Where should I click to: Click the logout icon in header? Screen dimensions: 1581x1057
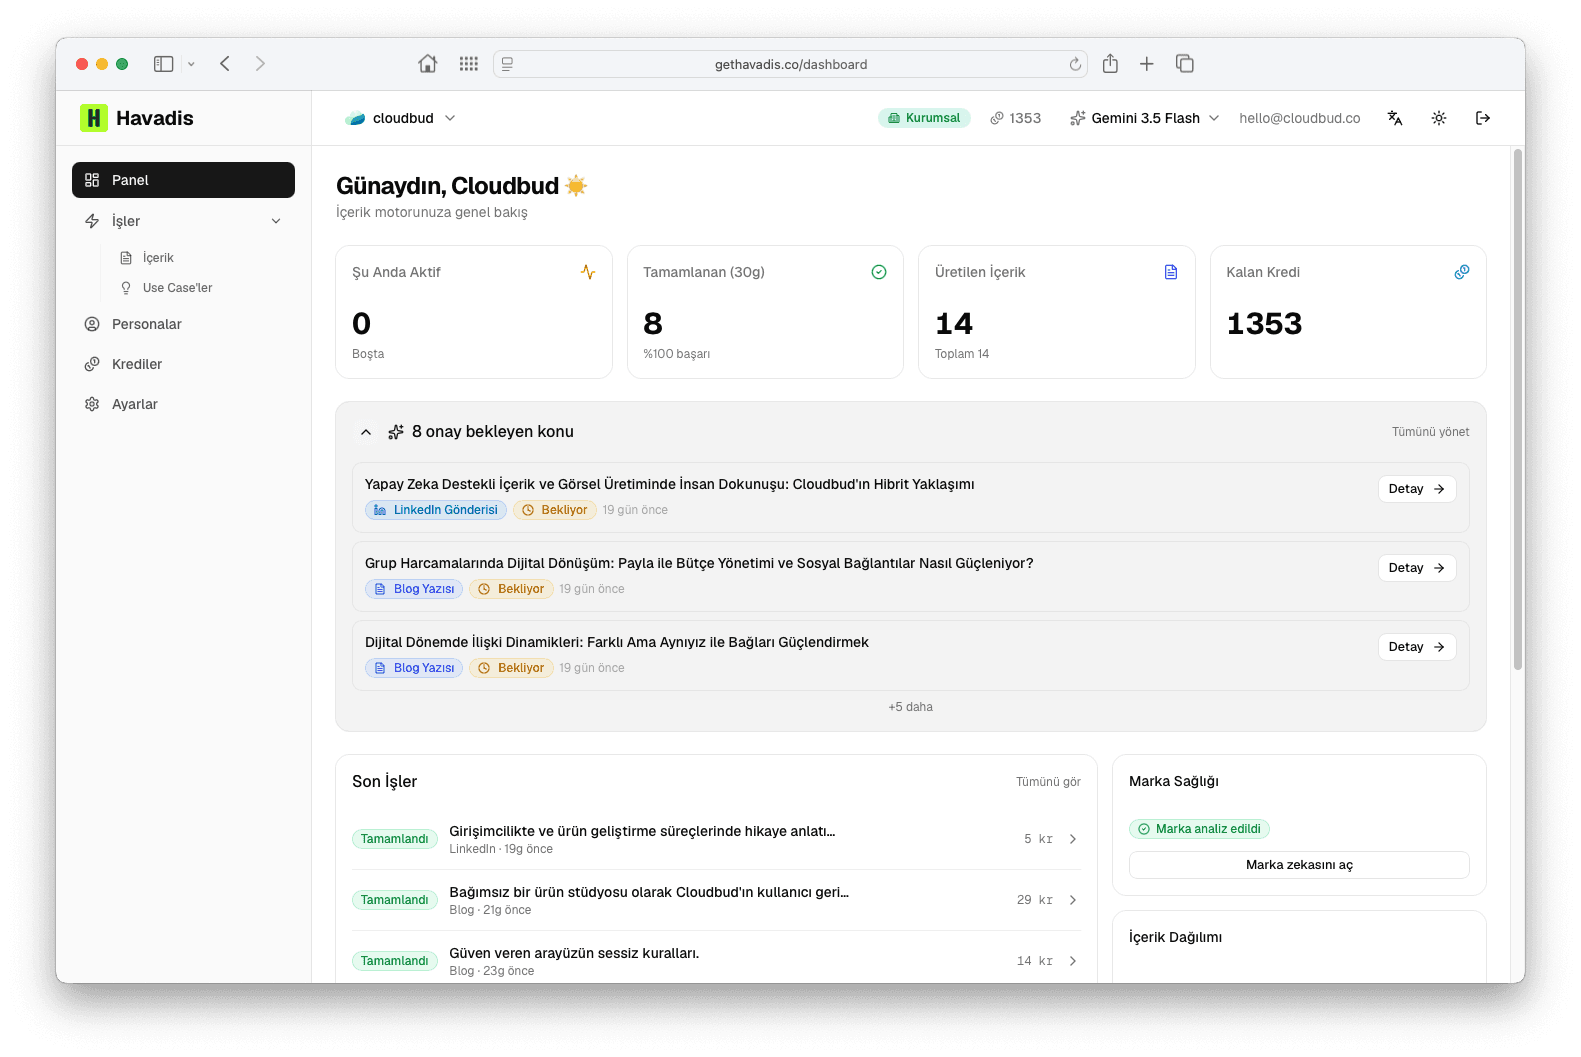point(1483,118)
